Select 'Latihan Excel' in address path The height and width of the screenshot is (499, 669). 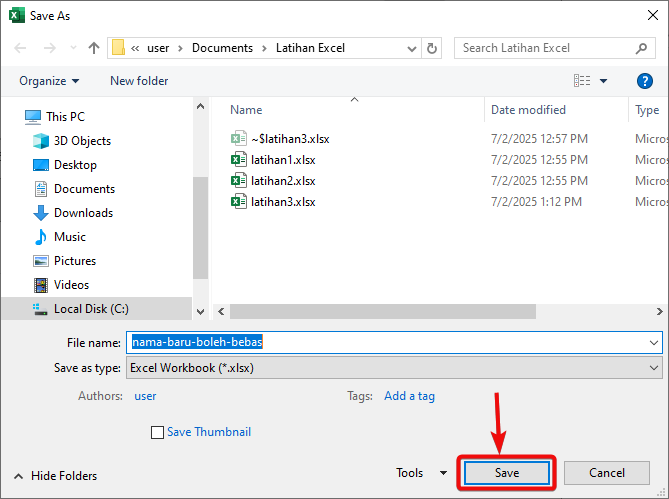point(310,48)
